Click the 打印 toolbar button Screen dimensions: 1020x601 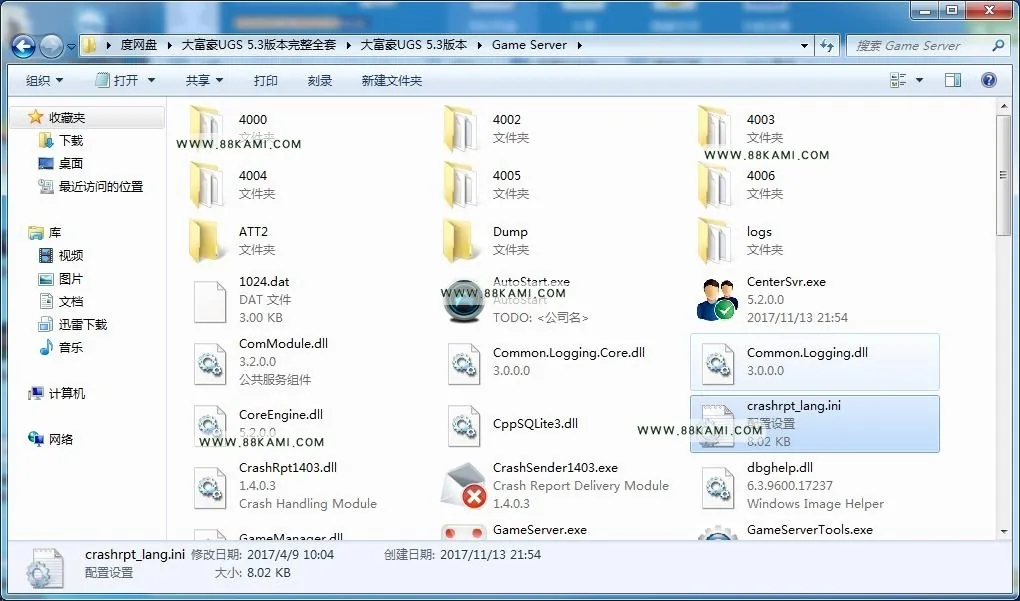(x=265, y=81)
